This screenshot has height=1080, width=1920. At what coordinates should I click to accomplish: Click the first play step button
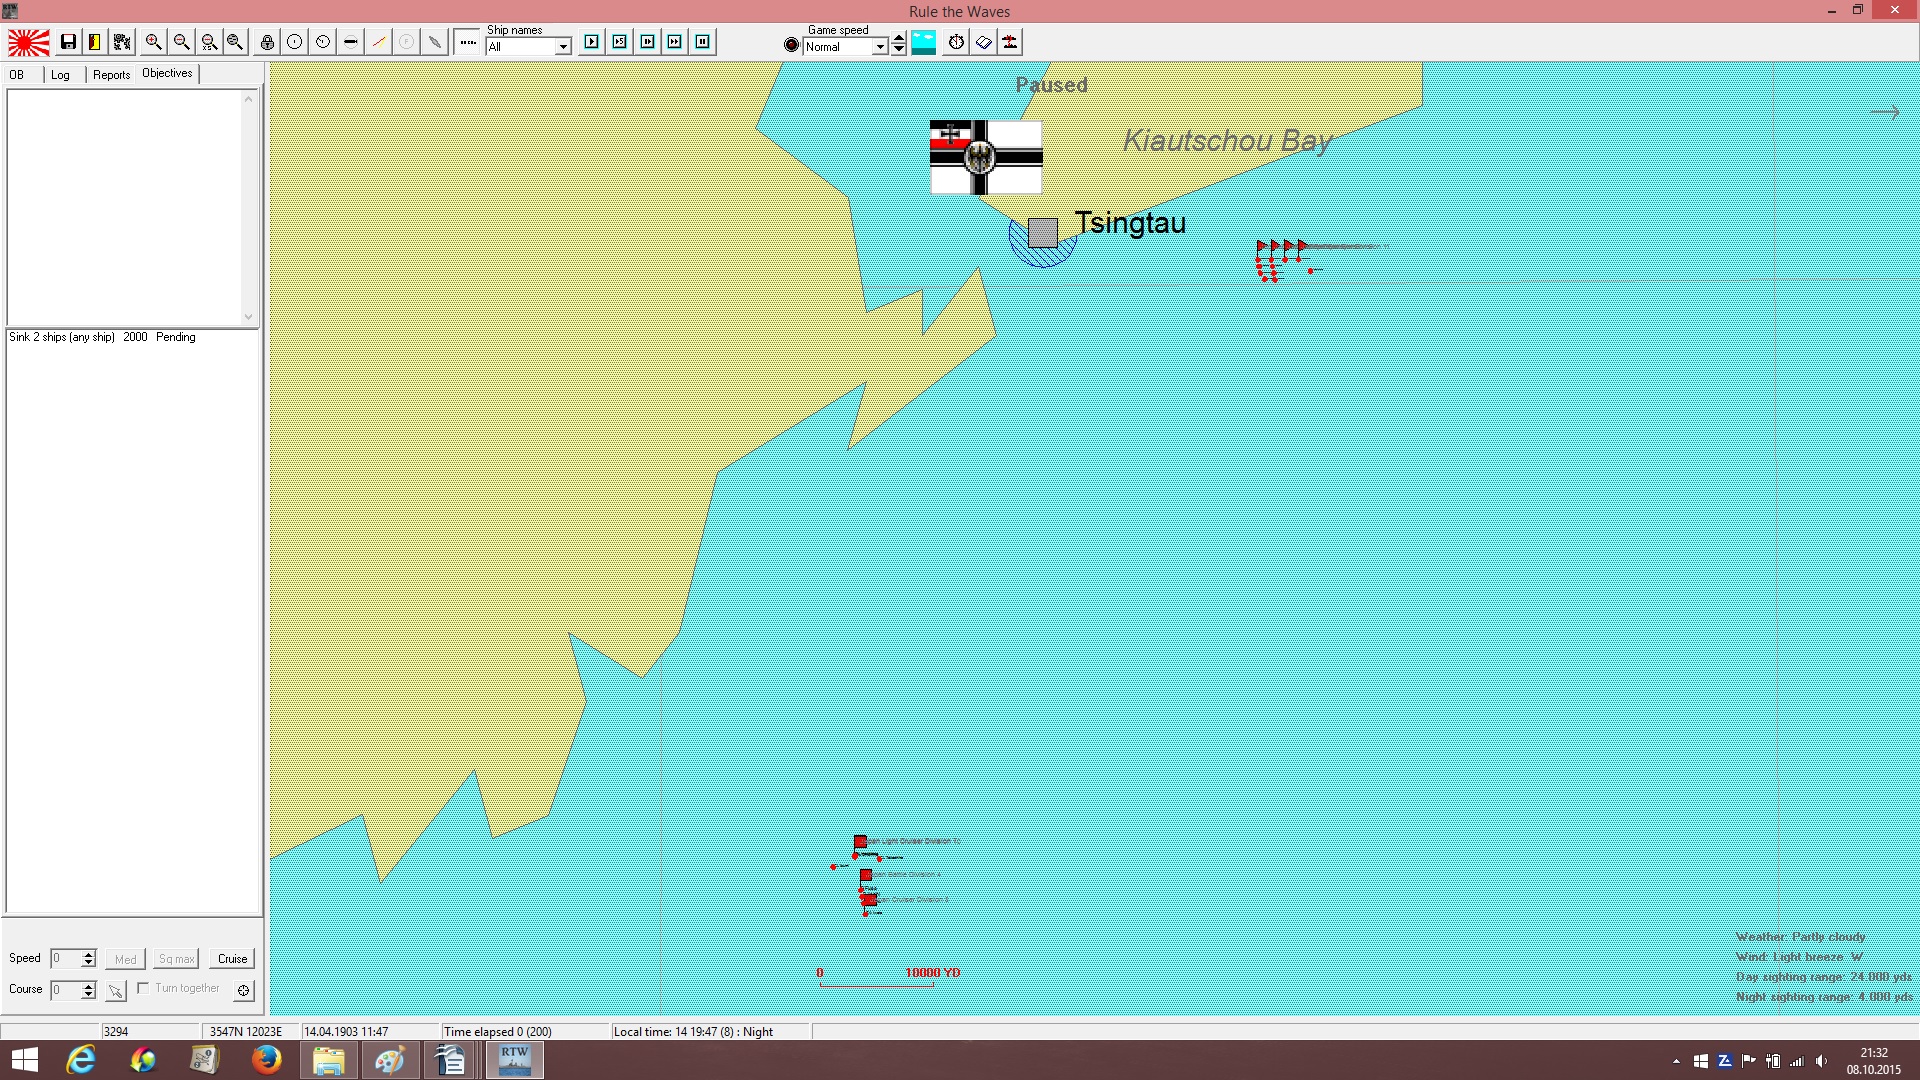pyautogui.click(x=592, y=42)
